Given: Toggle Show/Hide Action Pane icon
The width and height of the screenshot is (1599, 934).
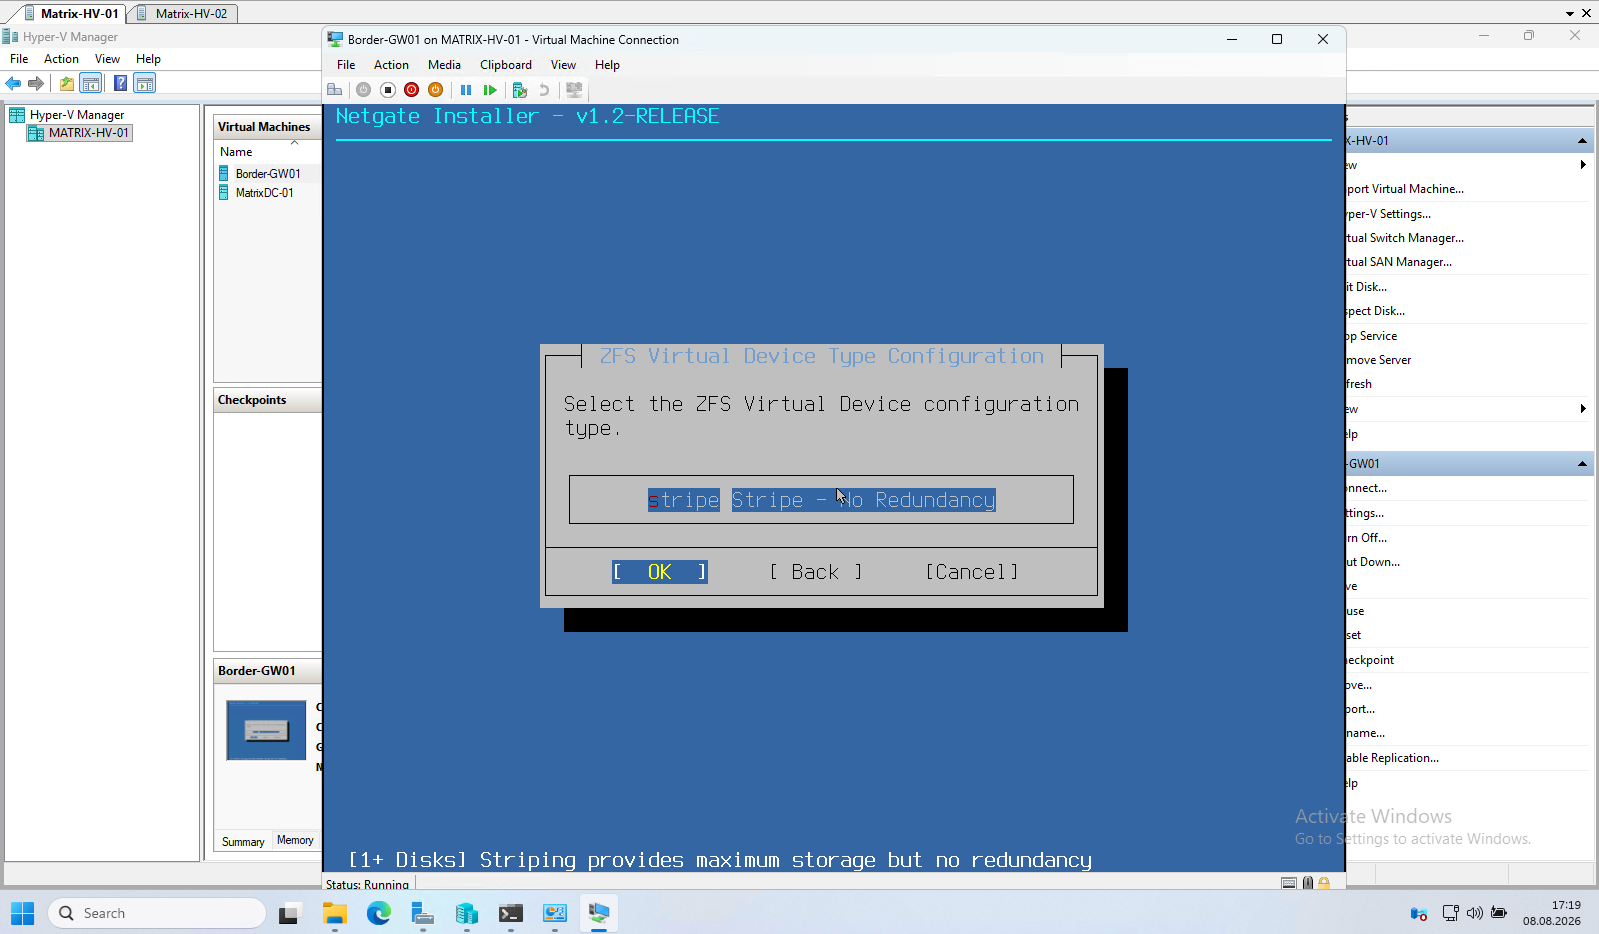Looking at the screenshot, I should (145, 83).
